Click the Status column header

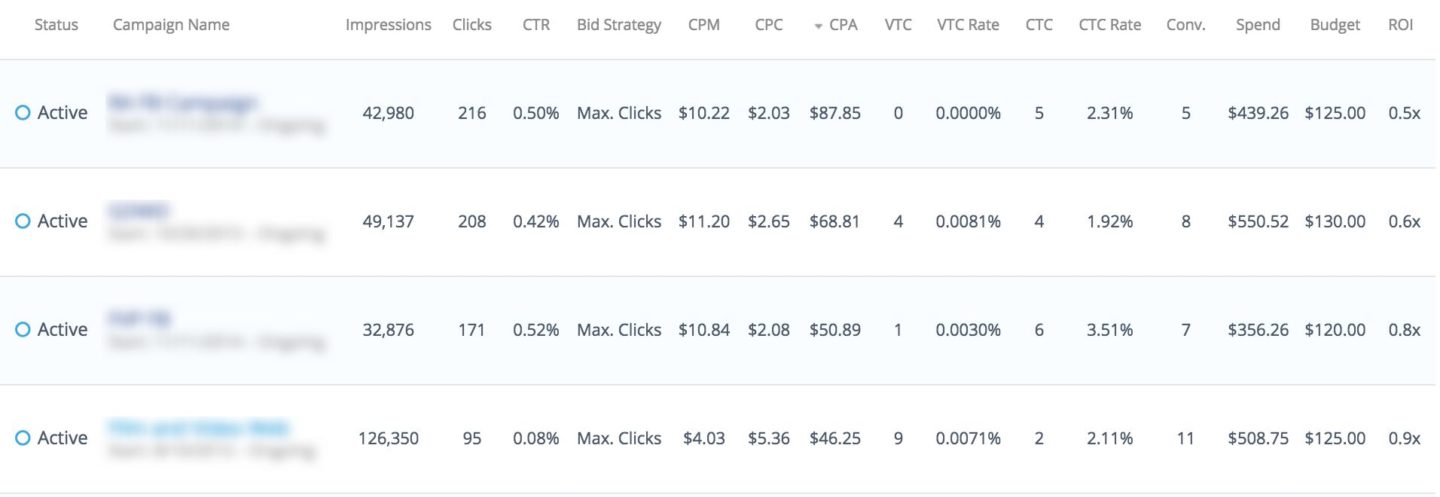(56, 25)
